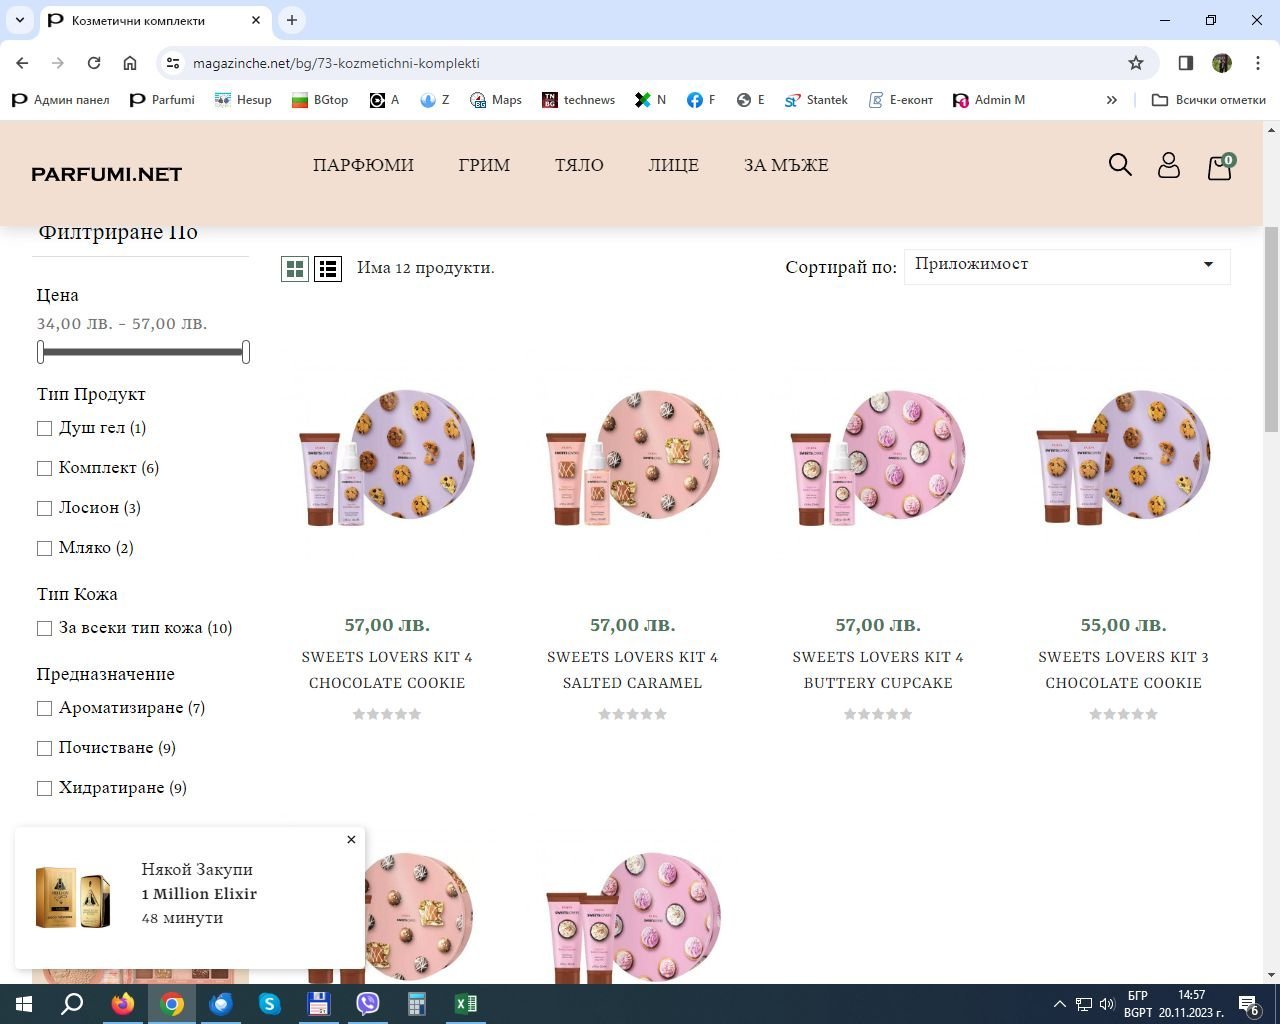Check the За всеки тип кожа filter
Image resolution: width=1280 pixels, height=1024 pixels.
[44, 628]
